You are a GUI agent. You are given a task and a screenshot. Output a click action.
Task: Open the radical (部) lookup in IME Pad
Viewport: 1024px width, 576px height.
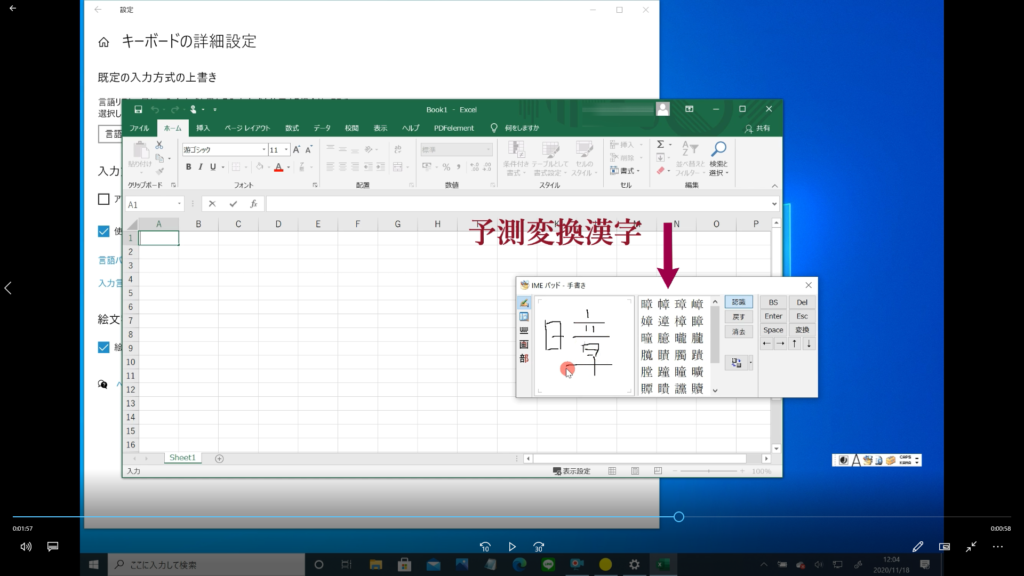pos(524,358)
